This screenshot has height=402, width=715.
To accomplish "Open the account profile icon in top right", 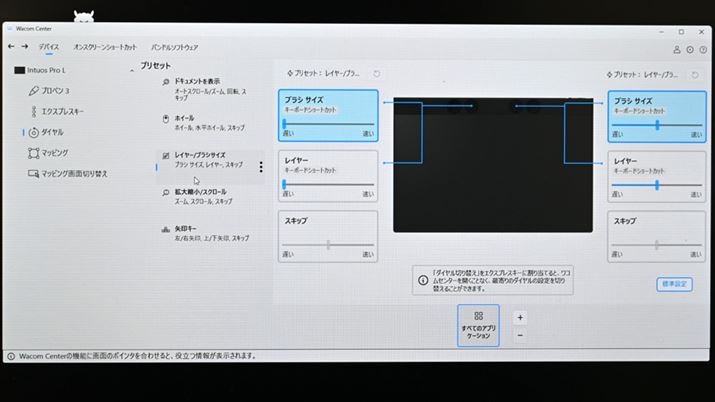I will [x=677, y=49].
